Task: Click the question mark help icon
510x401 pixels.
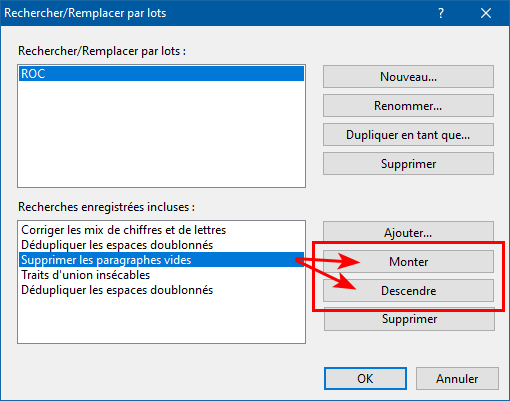Action: pyautogui.click(x=441, y=13)
